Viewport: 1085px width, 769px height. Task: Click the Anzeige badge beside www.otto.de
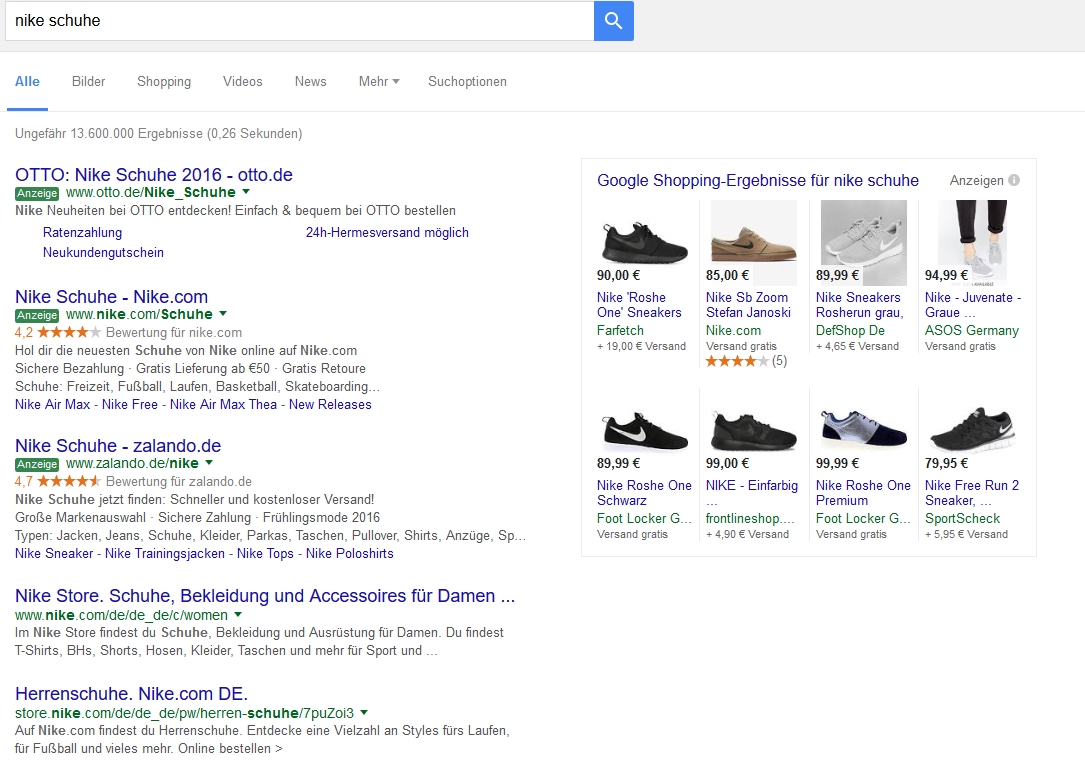click(37, 193)
